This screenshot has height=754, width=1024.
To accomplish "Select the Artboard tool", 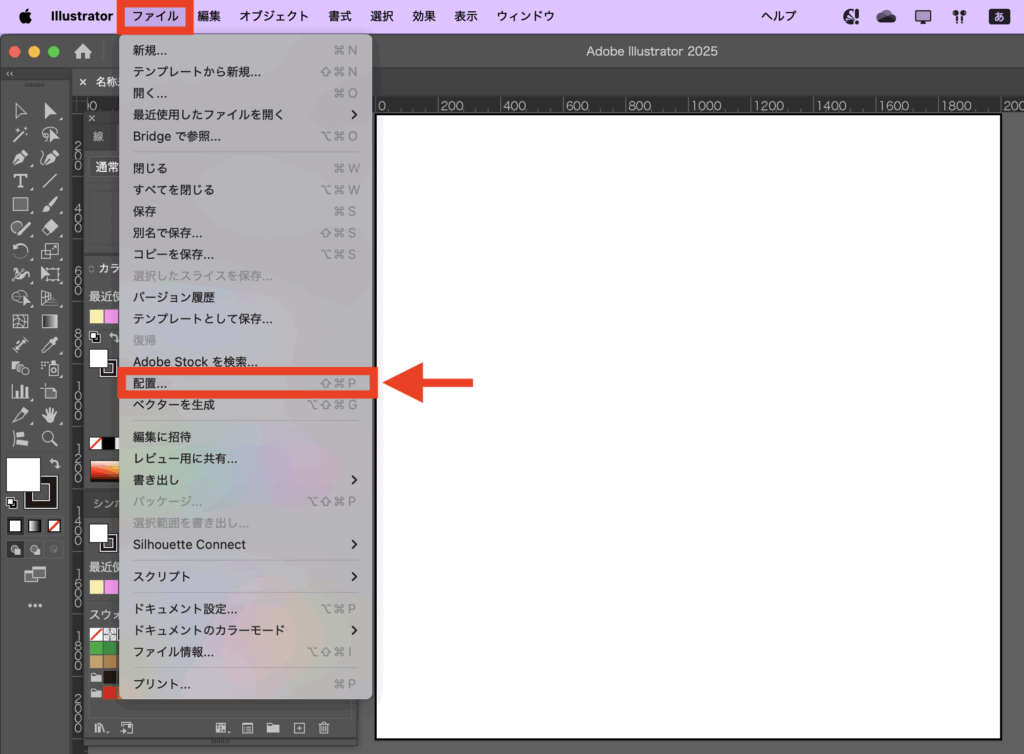I will (50, 392).
